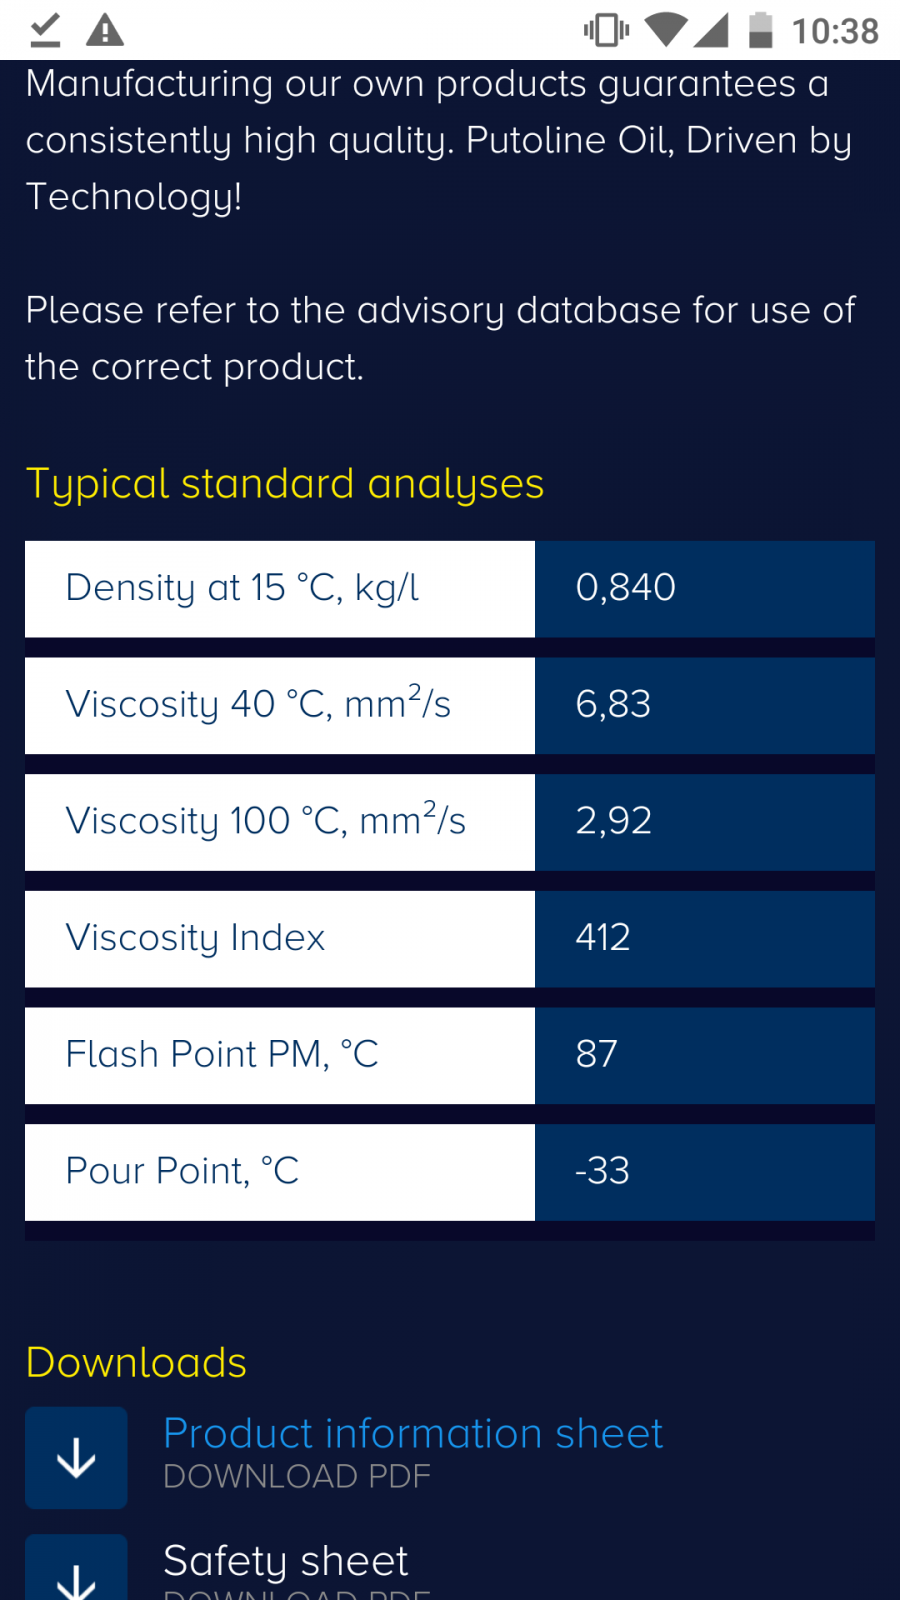Tap the download-complete checkmark in status bar
The height and width of the screenshot is (1600, 900).
45,30
